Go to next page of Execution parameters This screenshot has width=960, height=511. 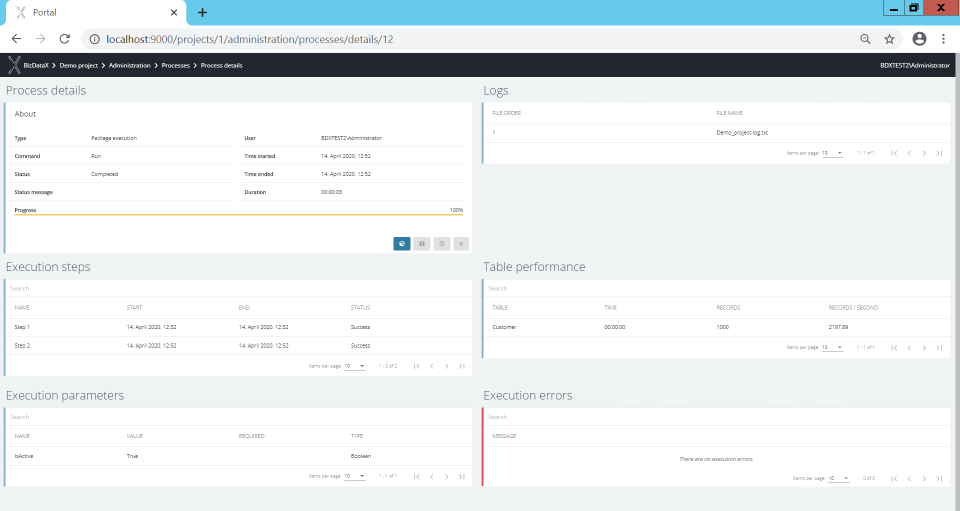tap(446, 476)
